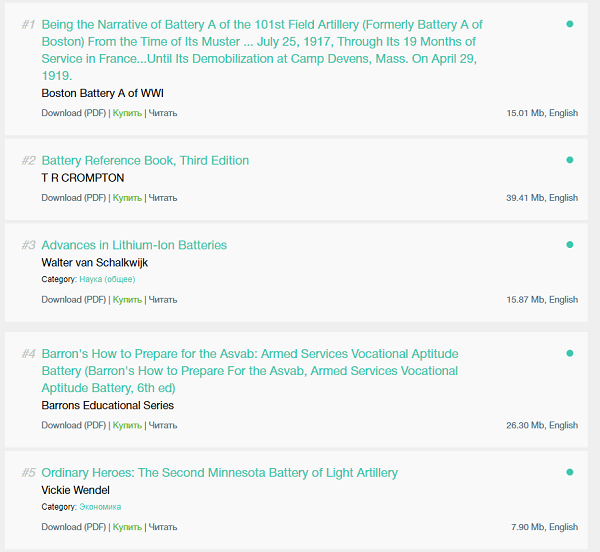Open Advances in Lithium-Ion Batteries title link
Image resolution: width=600 pixels, height=552 pixels.
[x=134, y=245]
